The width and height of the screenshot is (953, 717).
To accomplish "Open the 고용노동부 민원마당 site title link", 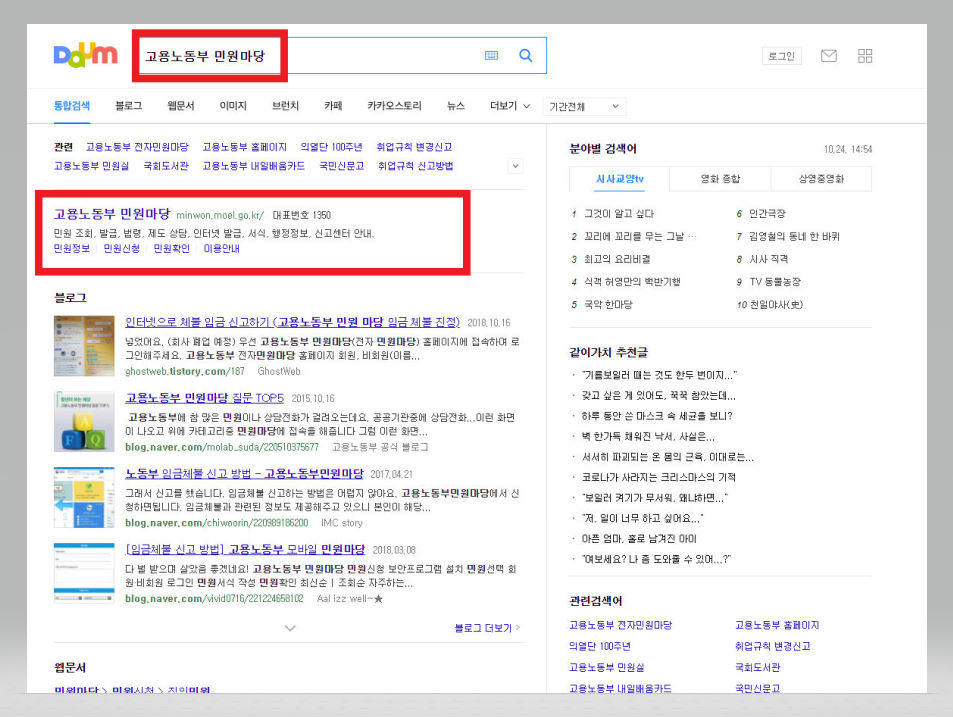I will pyautogui.click(x=112, y=214).
